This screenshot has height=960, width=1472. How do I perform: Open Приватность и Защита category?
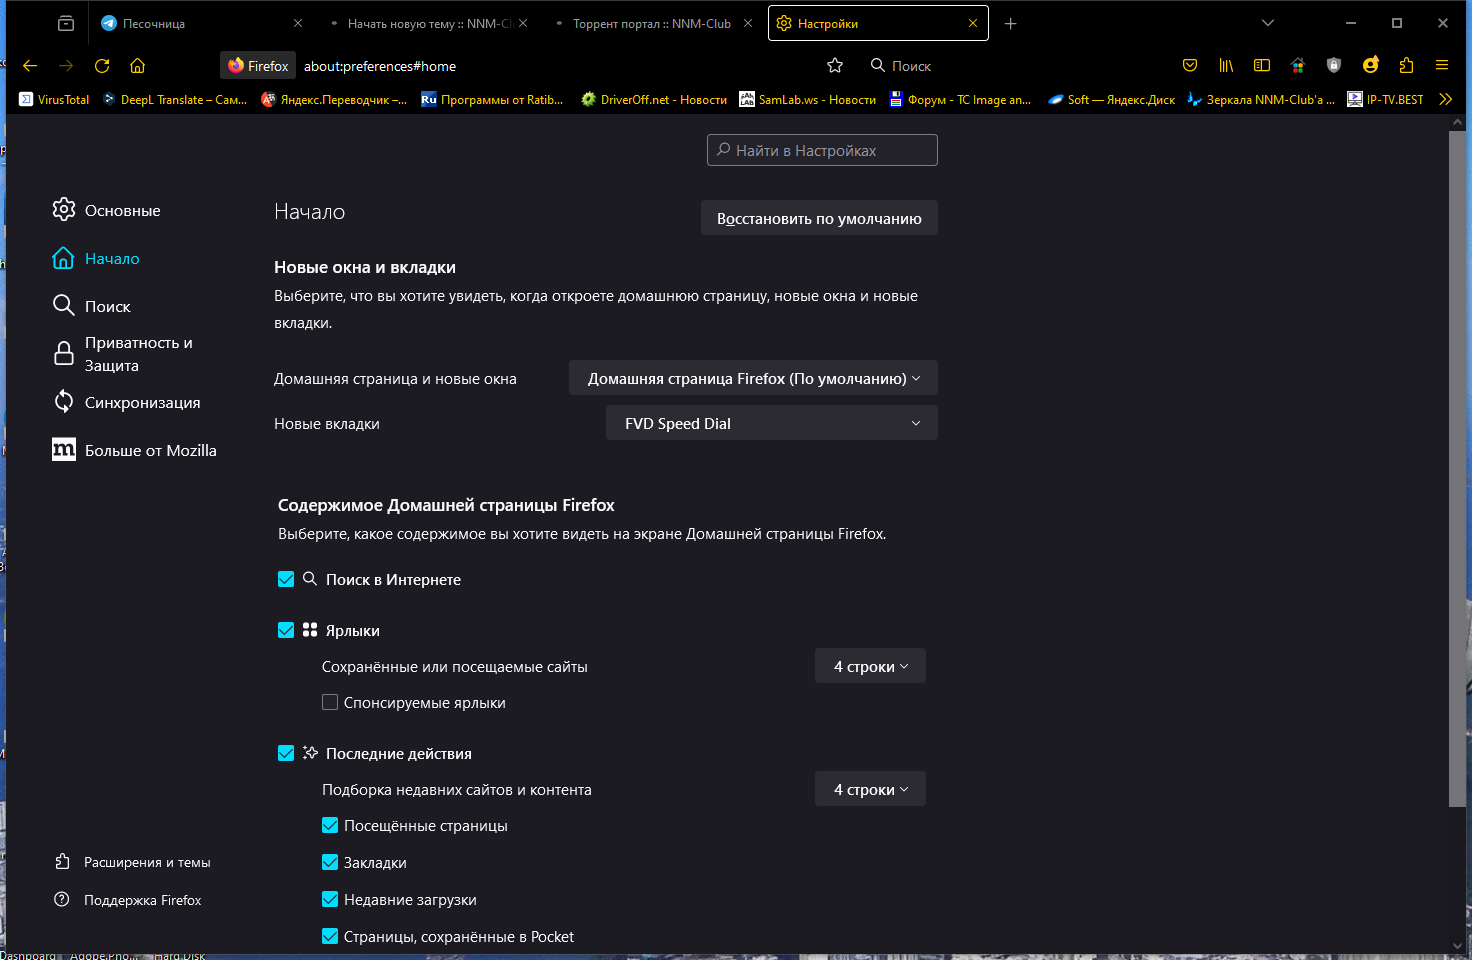[122, 354]
